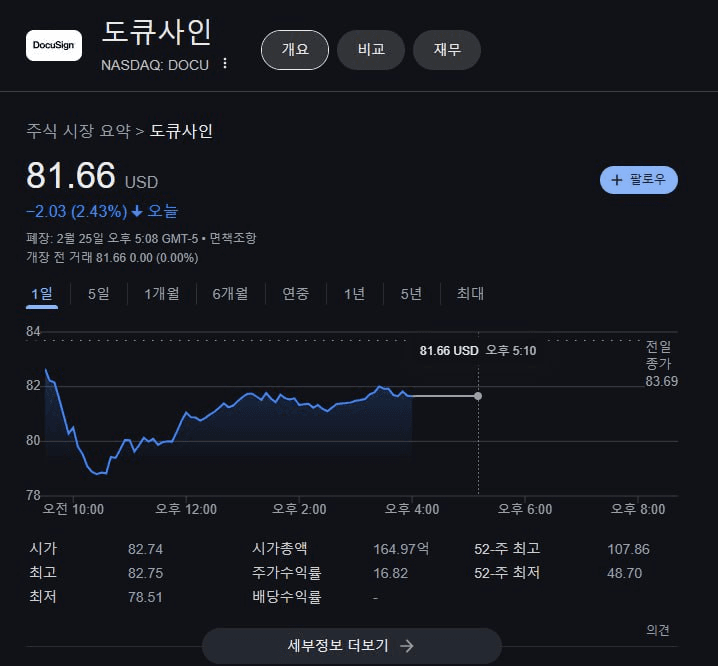Click the 52-주 최저 value 48.70
Screen dimensions: 718x666
point(625,573)
